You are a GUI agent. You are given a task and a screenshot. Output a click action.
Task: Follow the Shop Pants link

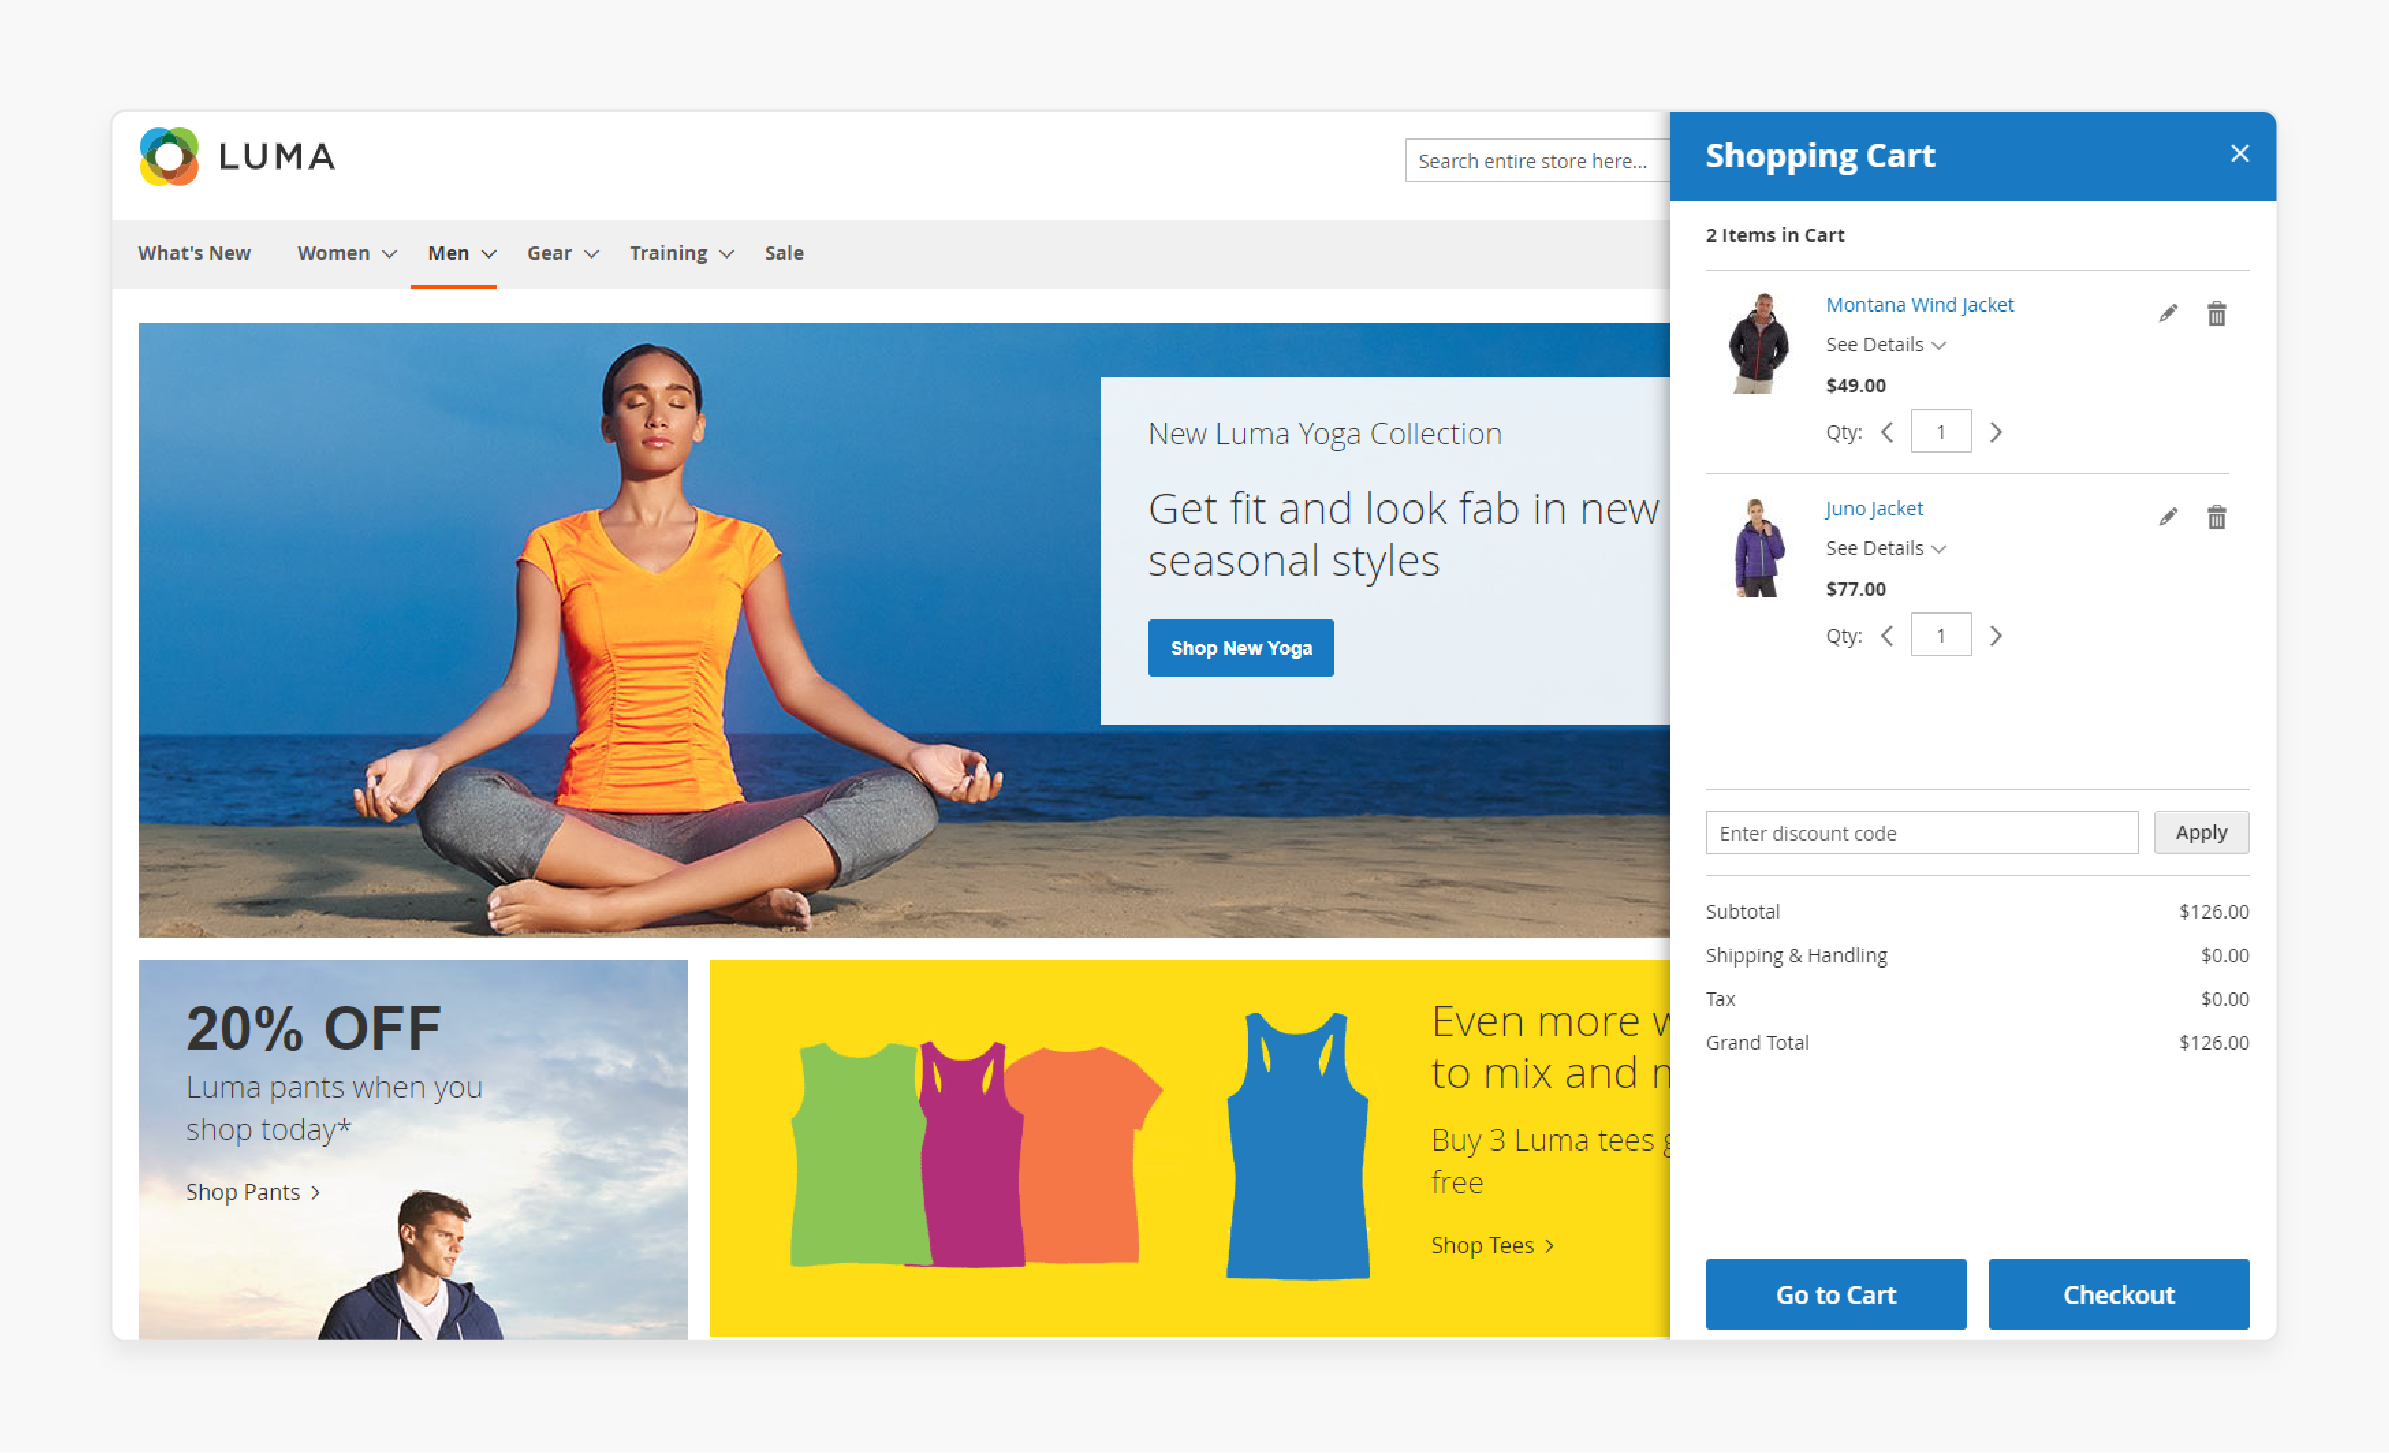point(253,1192)
